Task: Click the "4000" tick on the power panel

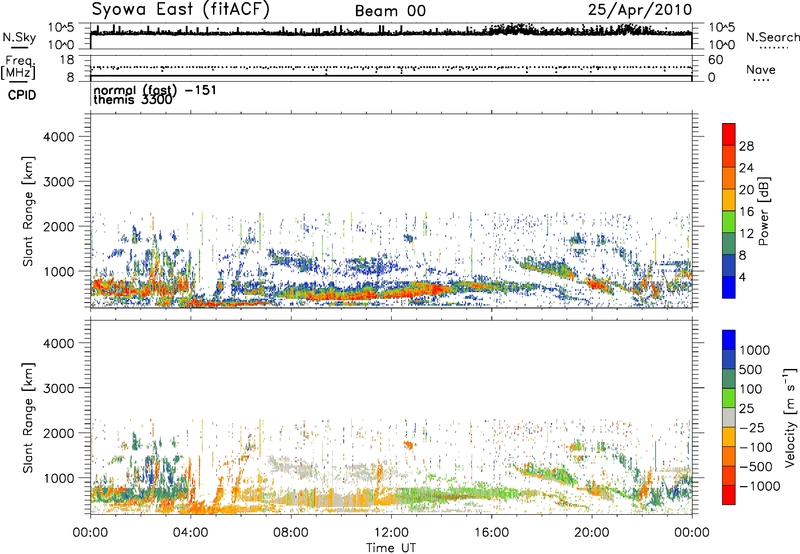Action: [x=58, y=137]
